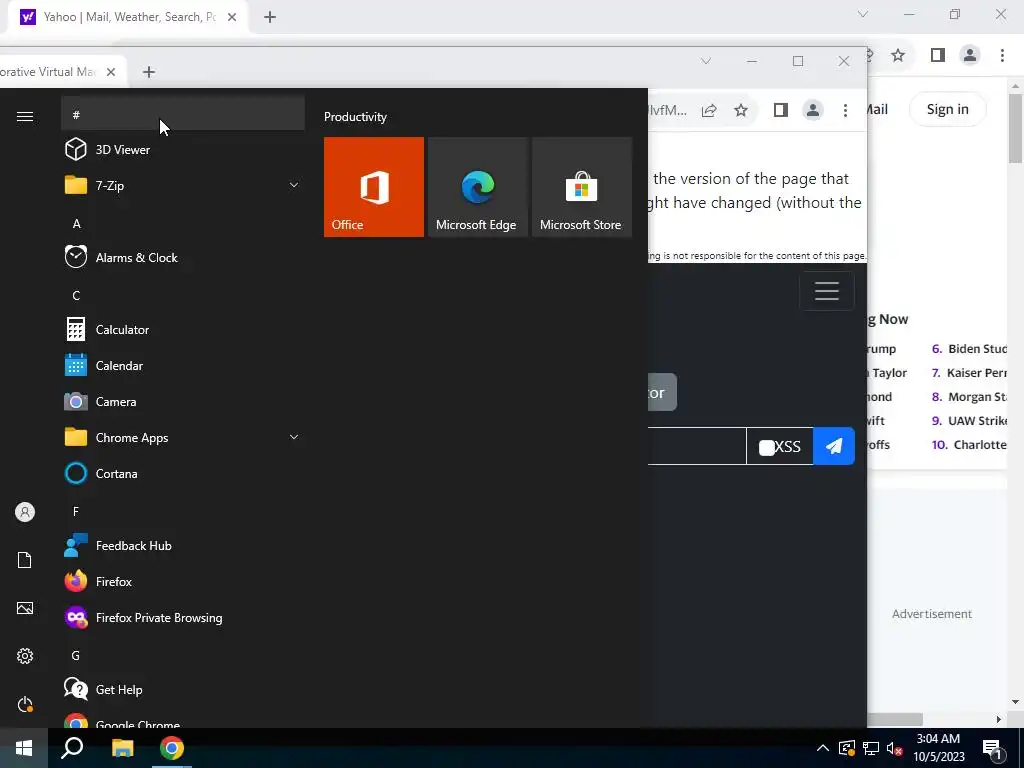Click the Yahoo page vertical scrollbar

pyautogui.click(x=1015, y=129)
